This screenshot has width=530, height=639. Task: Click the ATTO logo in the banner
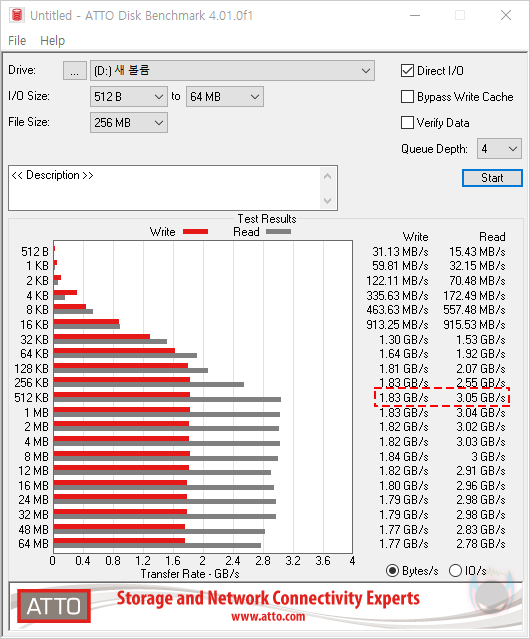(x=54, y=606)
